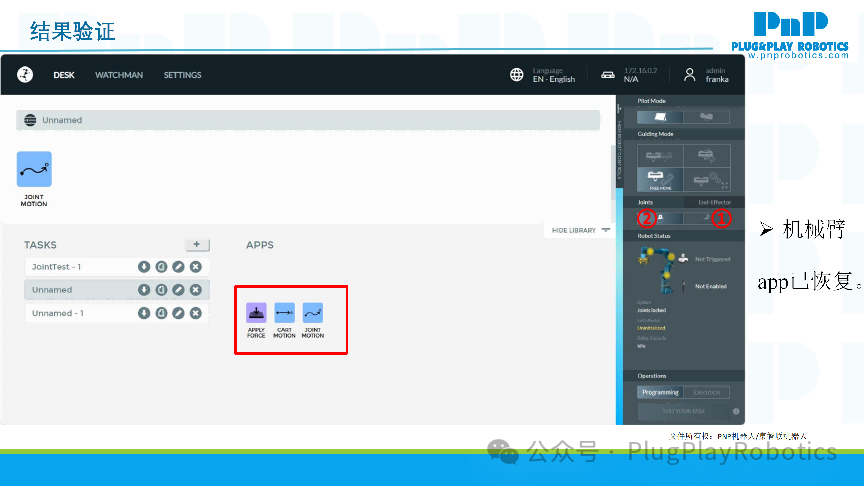Select the tablet Pilot Mode option
Viewport: 864px width, 486px height.
click(x=660, y=117)
